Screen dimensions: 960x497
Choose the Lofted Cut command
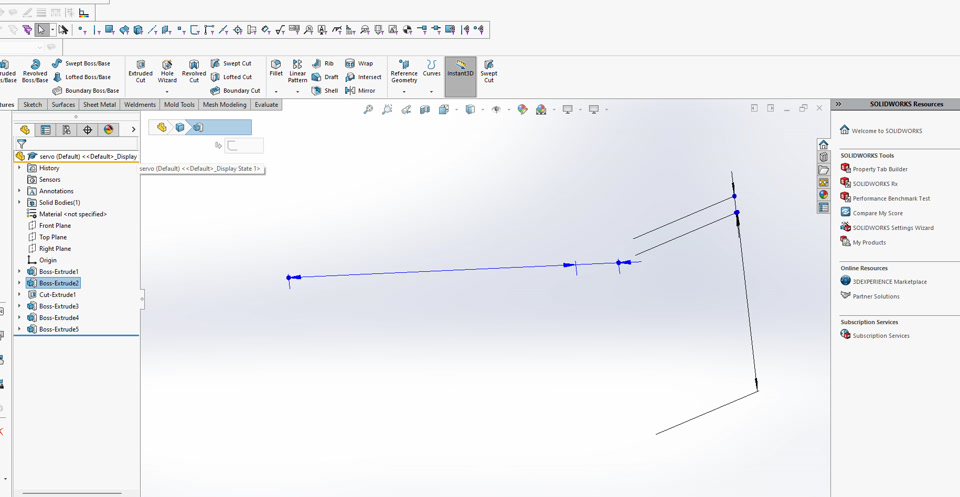(x=231, y=77)
